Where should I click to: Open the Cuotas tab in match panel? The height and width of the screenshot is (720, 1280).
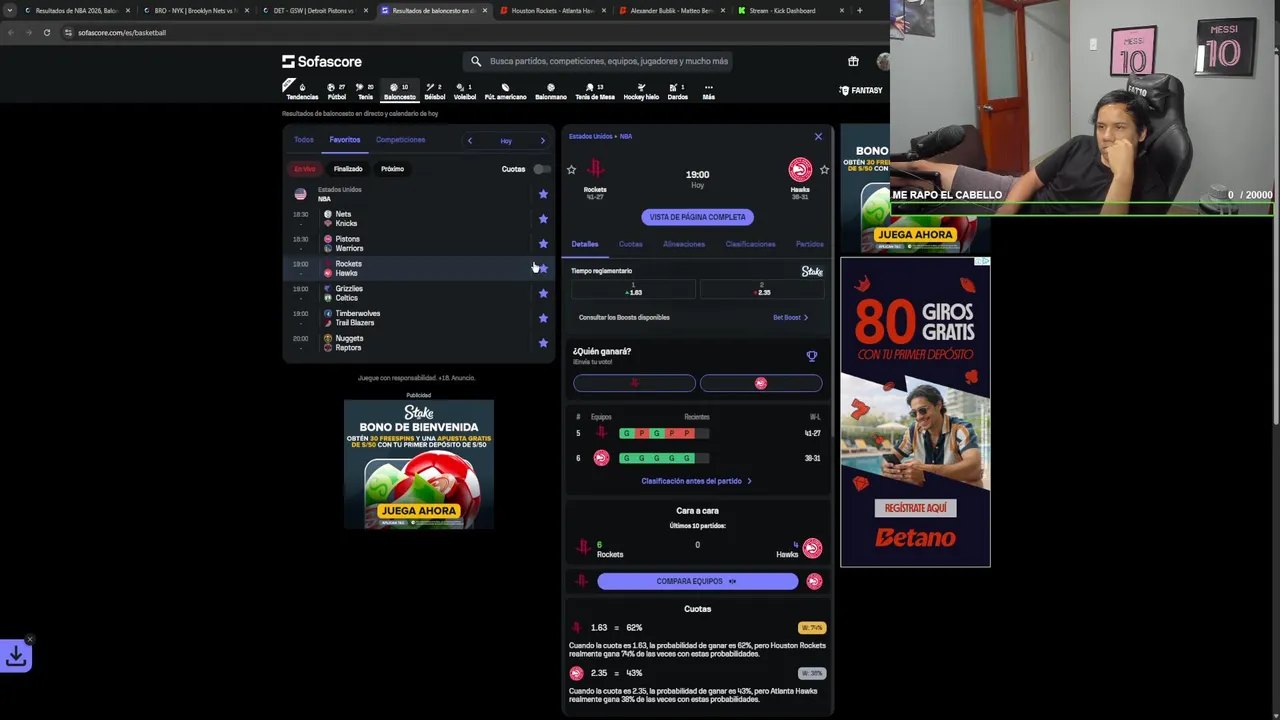(630, 244)
